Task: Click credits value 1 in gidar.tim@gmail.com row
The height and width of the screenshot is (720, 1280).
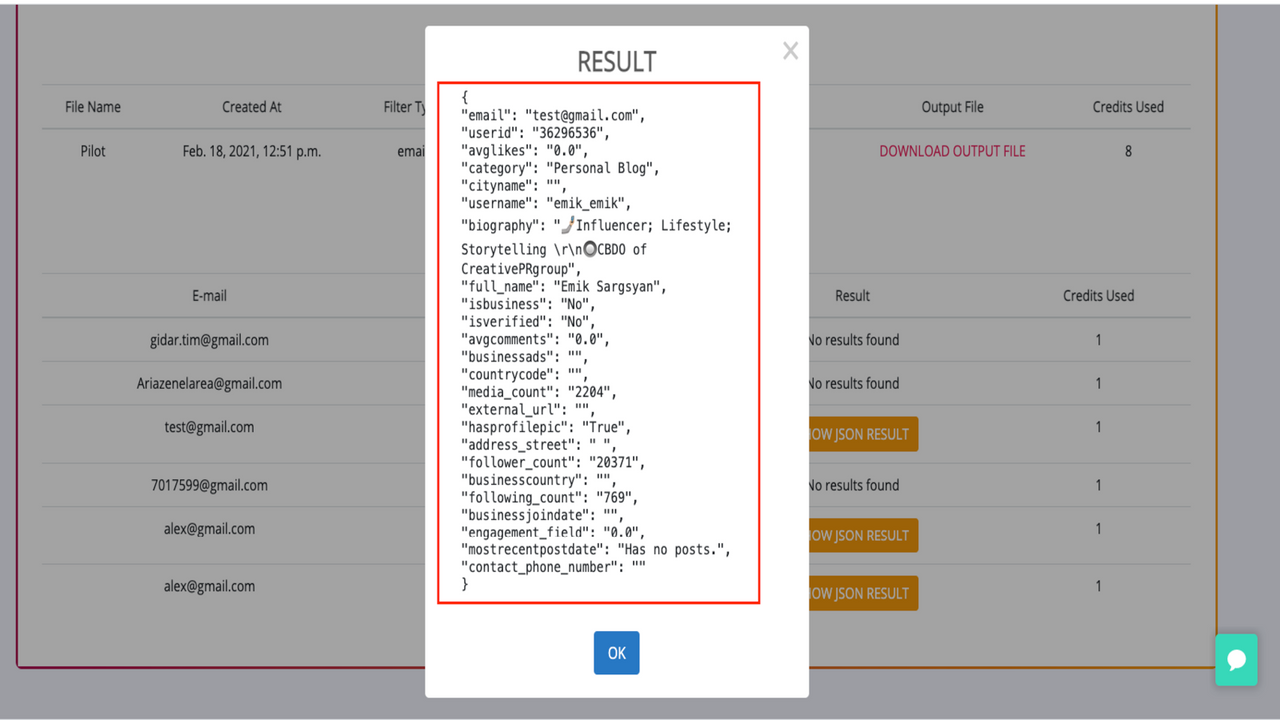Action: click(1098, 340)
